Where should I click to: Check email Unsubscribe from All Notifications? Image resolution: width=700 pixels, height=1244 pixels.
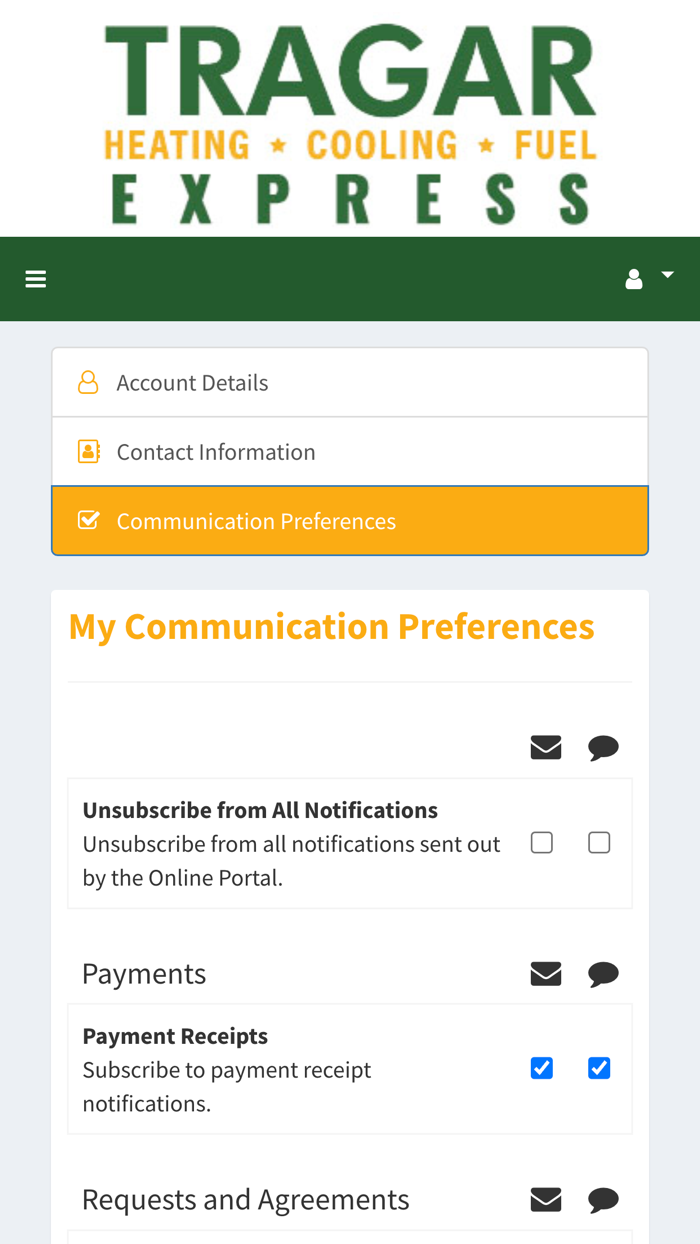click(x=542, y=843)
